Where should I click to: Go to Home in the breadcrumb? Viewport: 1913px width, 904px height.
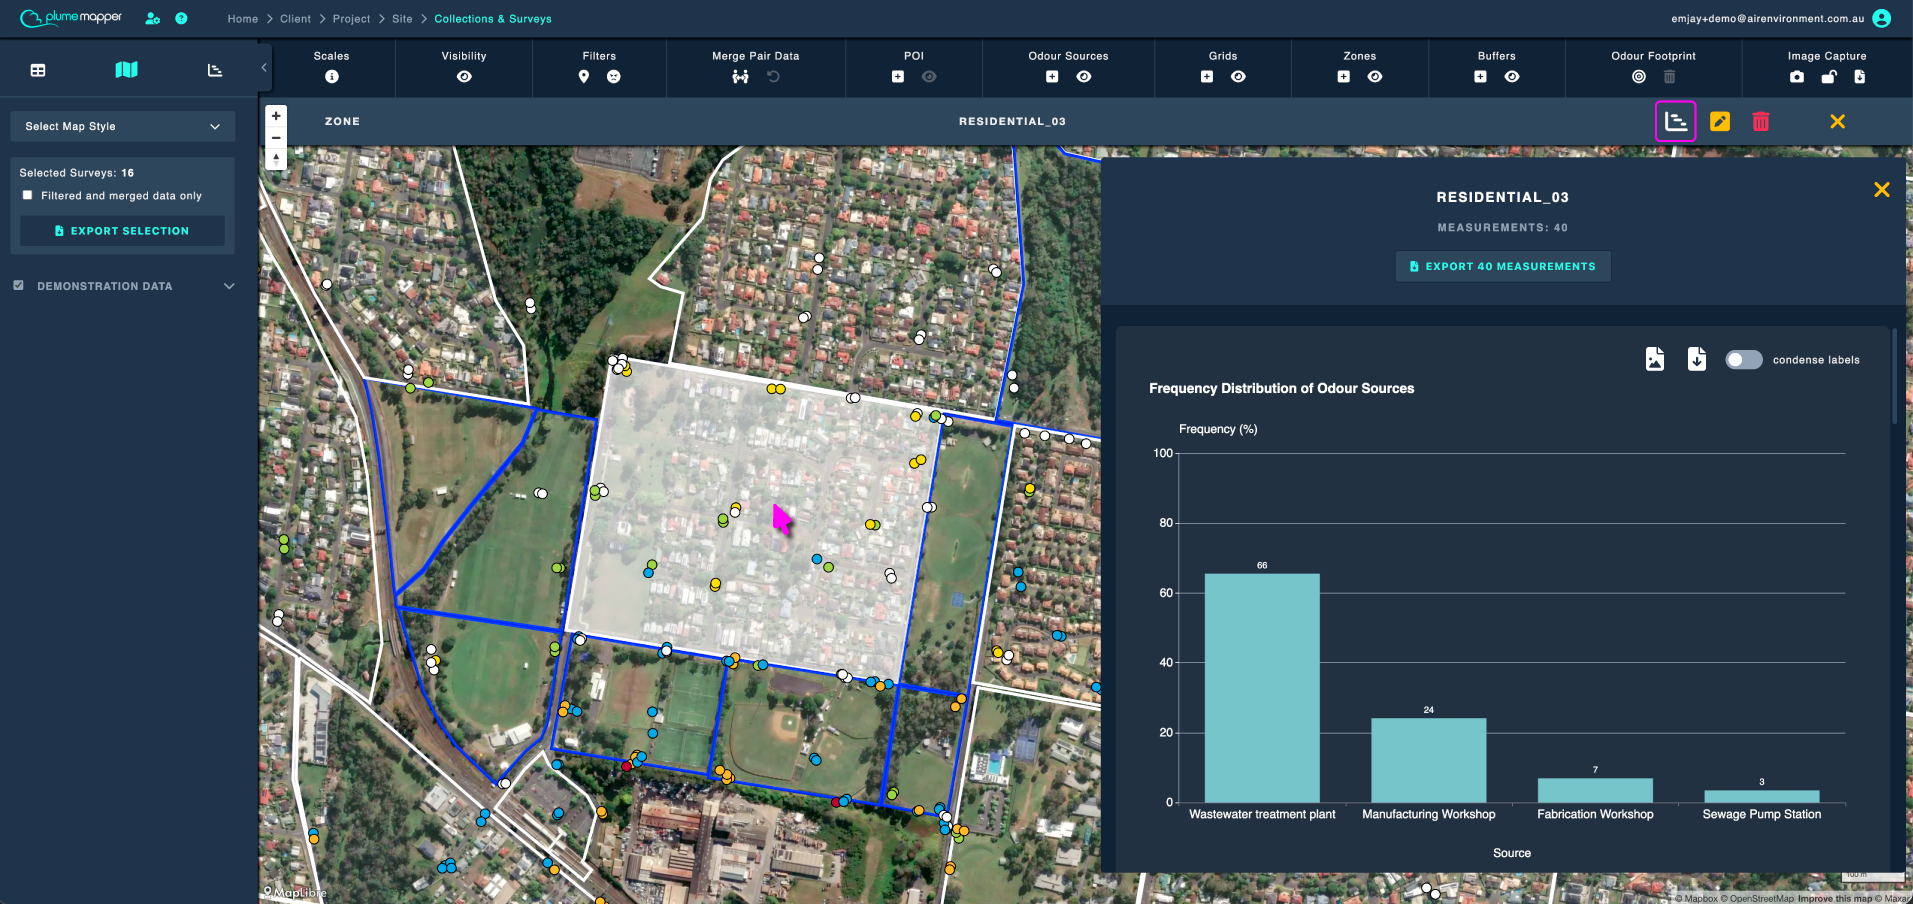pos(243,19)
